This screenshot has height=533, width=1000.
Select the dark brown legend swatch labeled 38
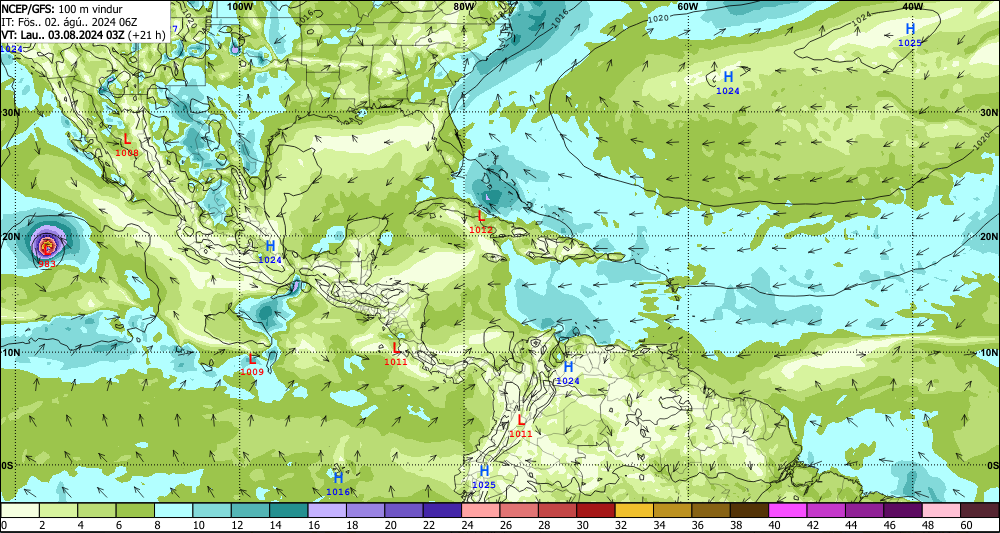pyautogui.click(x=748, y=510)
